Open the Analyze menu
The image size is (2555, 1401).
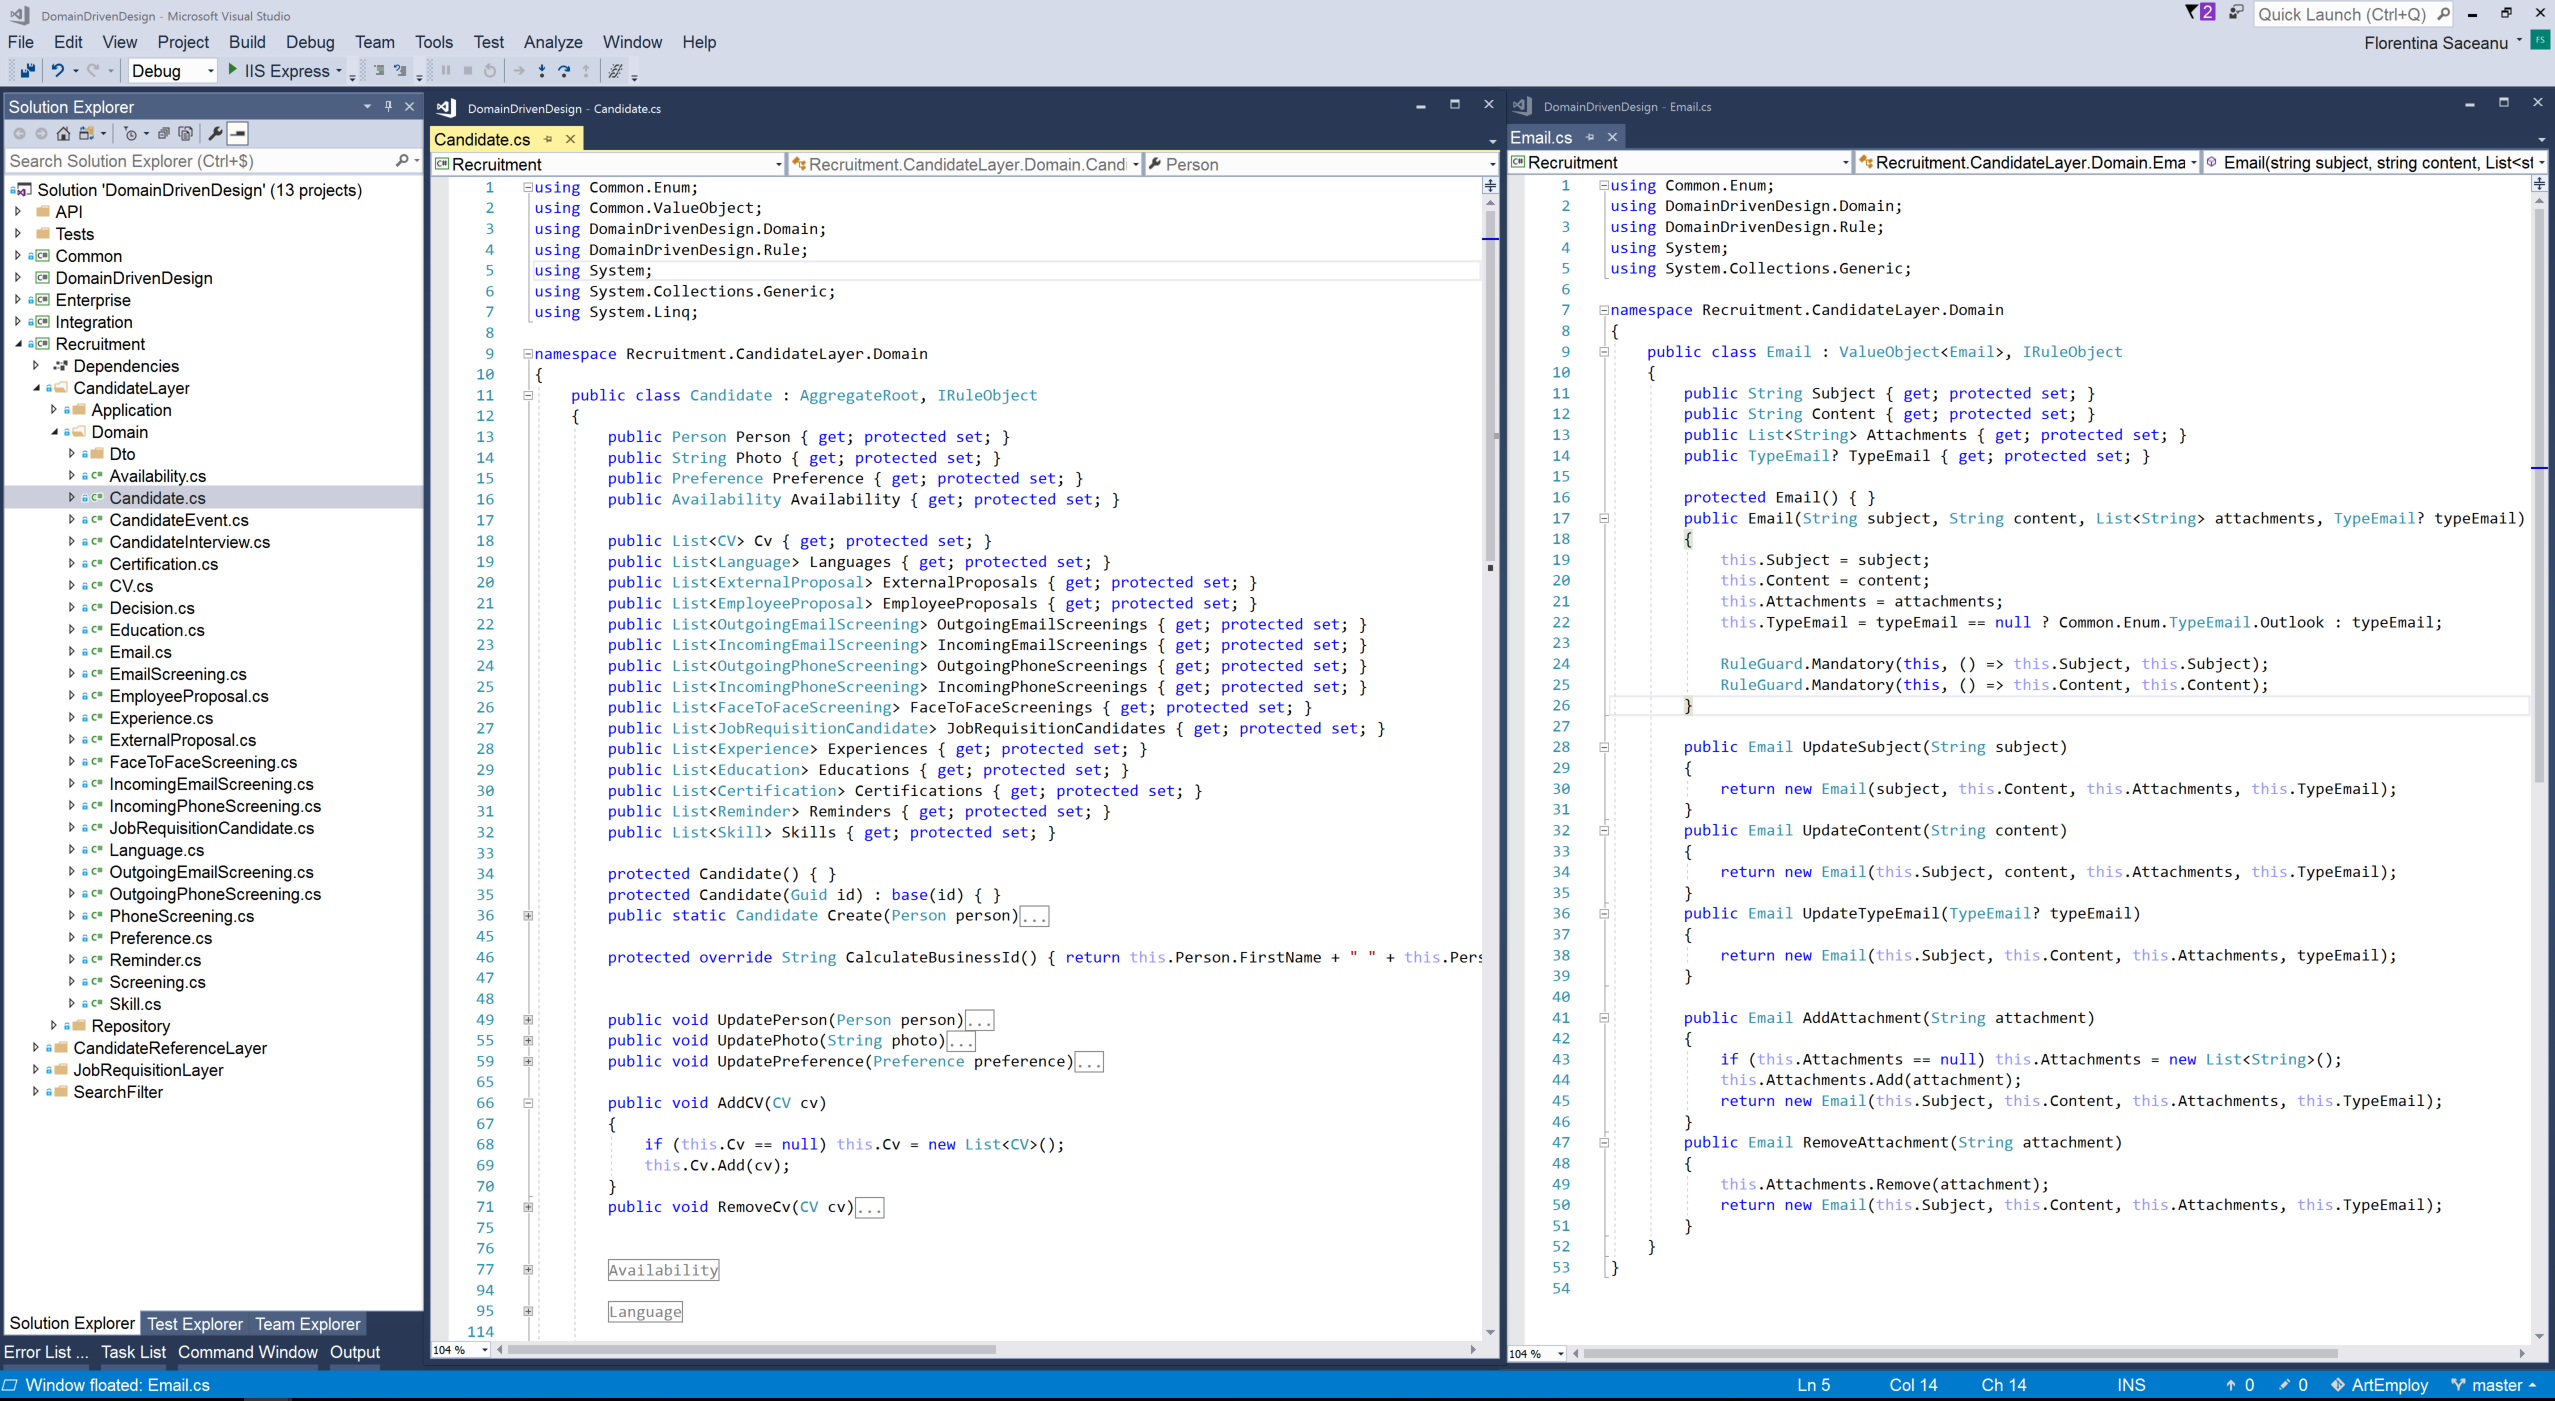[552, 42]
